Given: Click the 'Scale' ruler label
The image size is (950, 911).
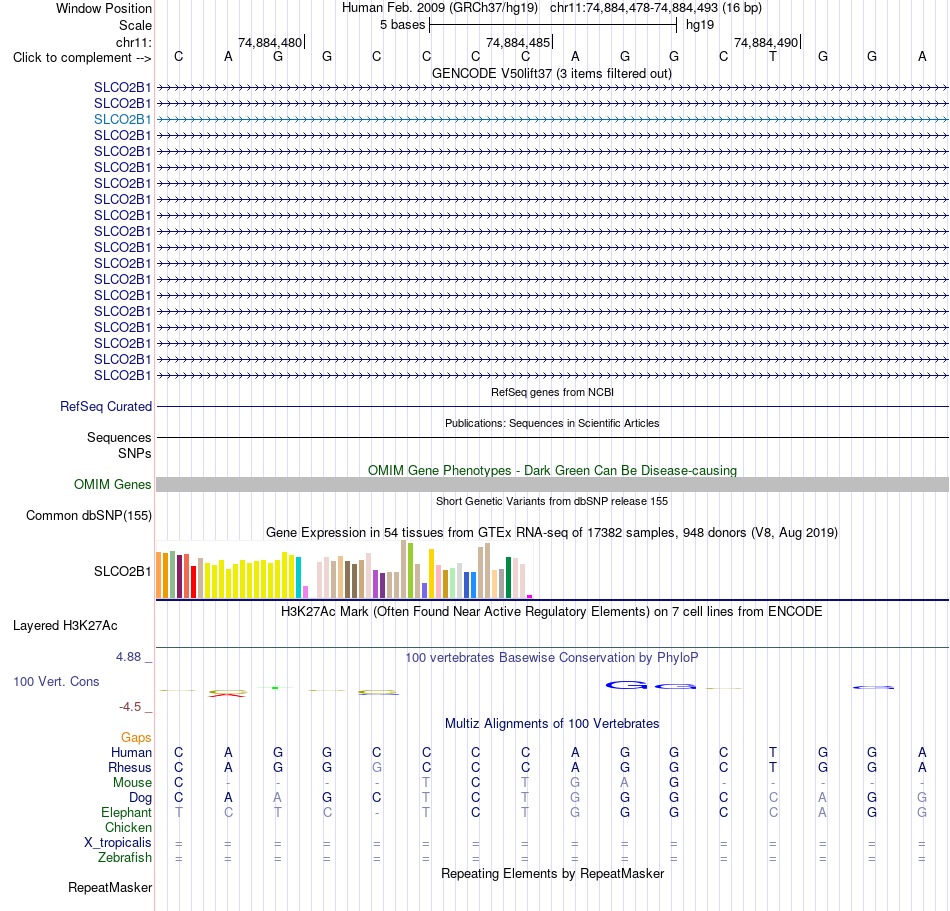Looking at the screenshot, I should pos(135,25).
